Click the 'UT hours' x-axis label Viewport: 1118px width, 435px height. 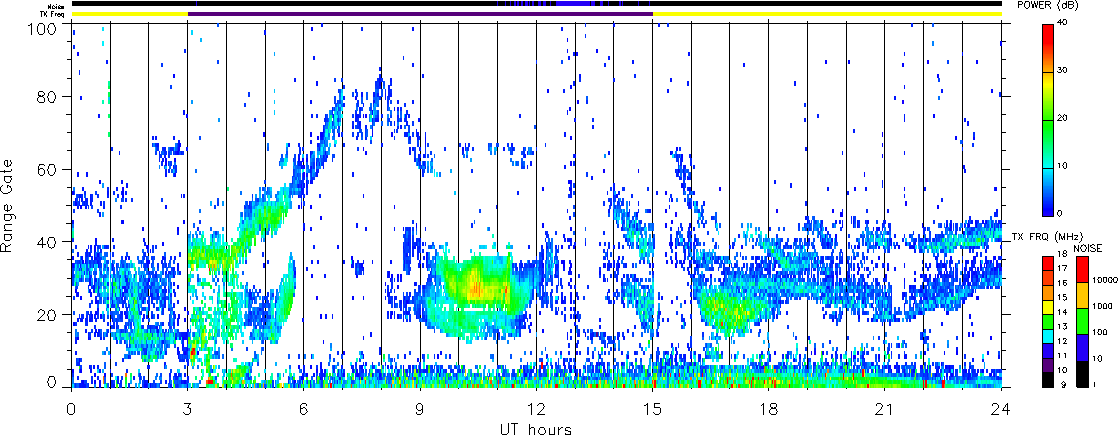pyautogui.click(x=536, y=428)
